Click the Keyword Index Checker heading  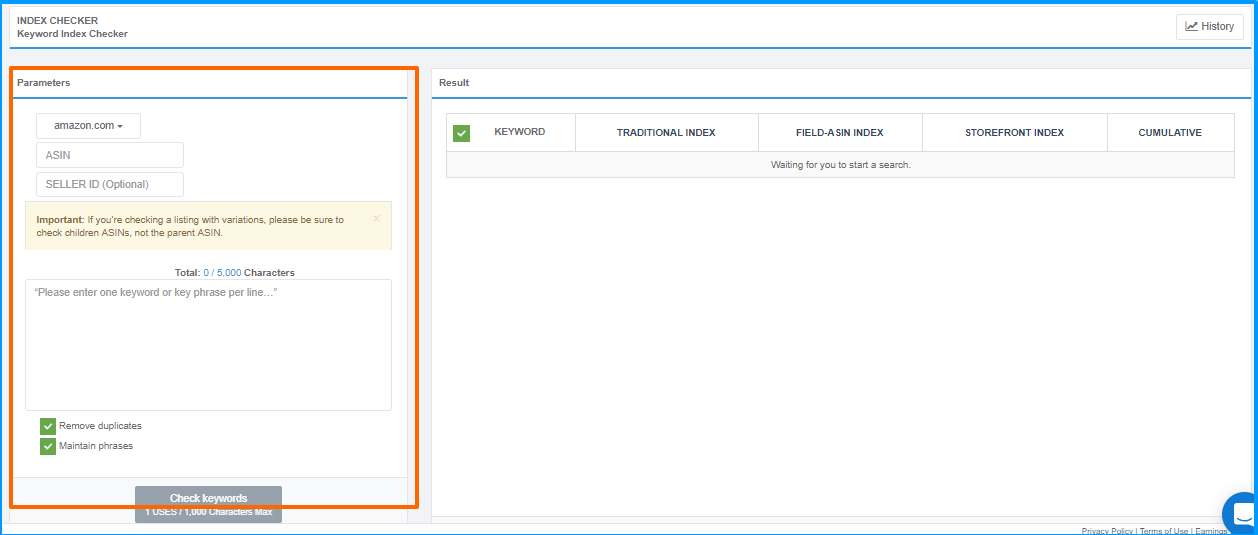click(72, 34)
